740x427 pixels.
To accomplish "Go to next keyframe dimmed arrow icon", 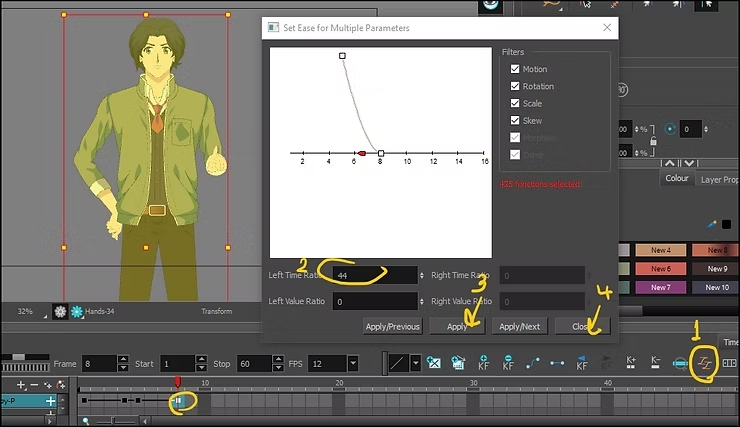I will coord(606,362).
